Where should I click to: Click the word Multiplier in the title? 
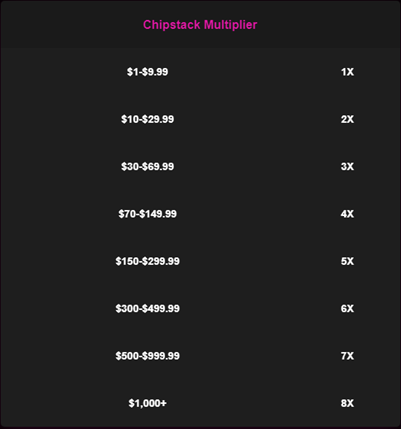point(230,25)
